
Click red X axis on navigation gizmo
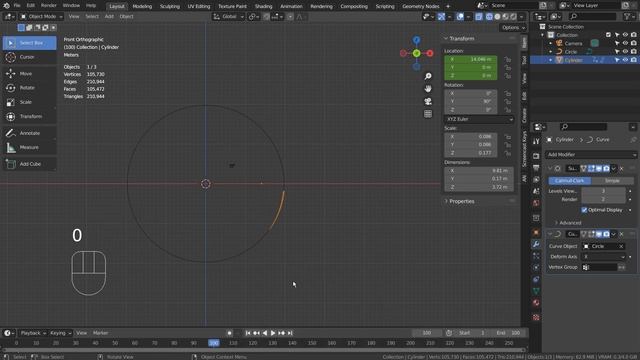click(430, 53)
